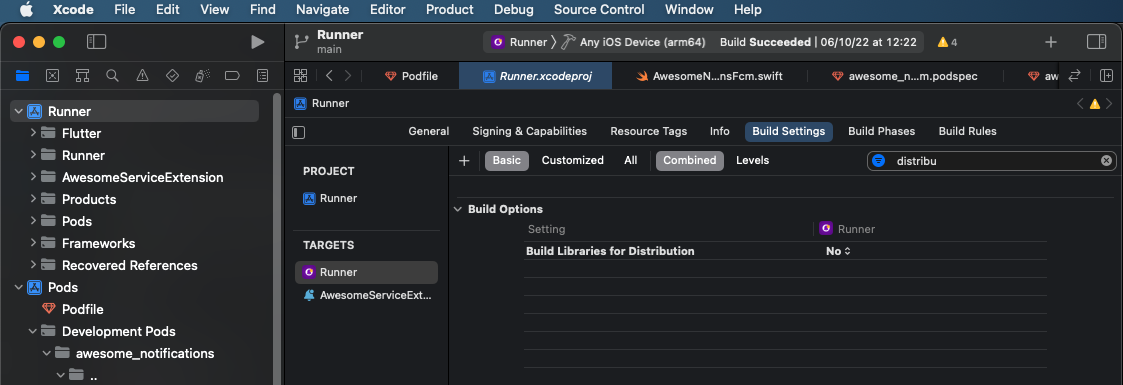Choose Any iOS Device destination
This screenshot has height=385, width=1123.
tap(633, 42)
